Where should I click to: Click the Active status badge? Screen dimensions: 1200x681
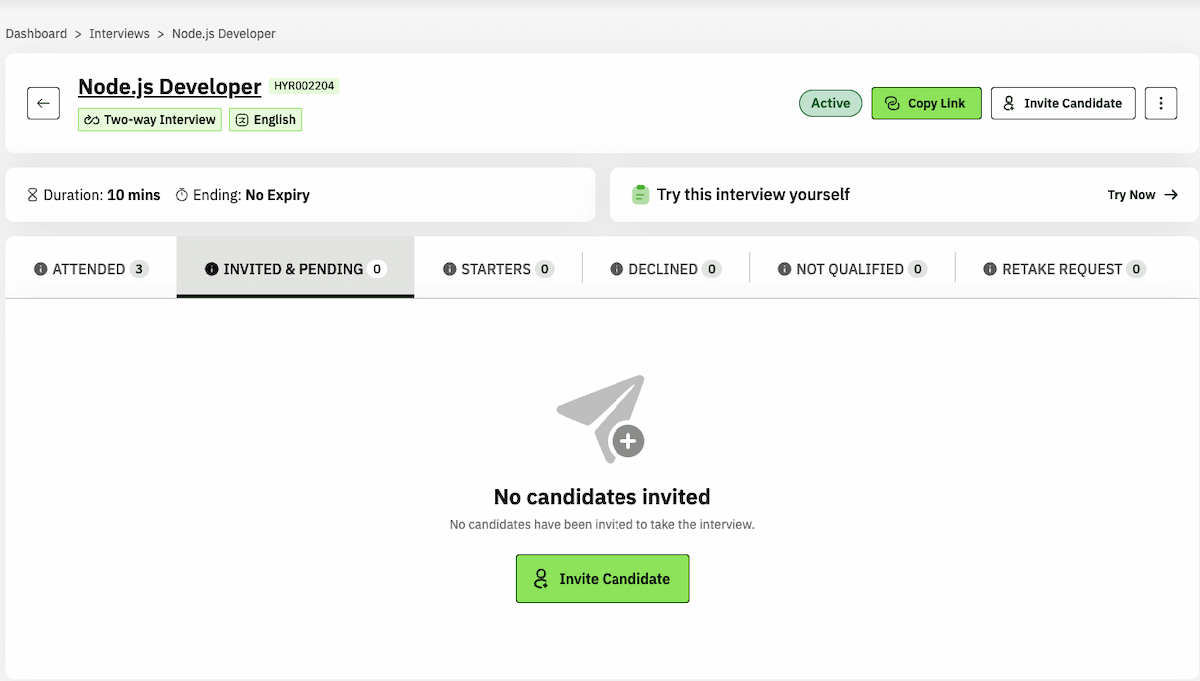click(830, 103)
